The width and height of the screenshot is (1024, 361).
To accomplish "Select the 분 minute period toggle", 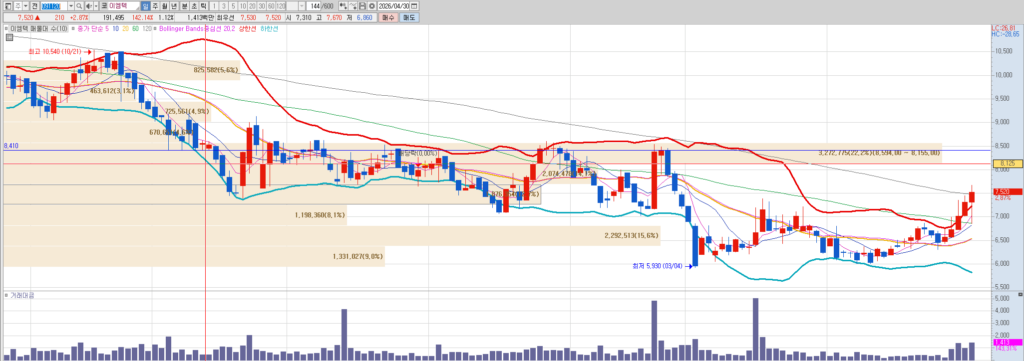I will tap(184, 6).
